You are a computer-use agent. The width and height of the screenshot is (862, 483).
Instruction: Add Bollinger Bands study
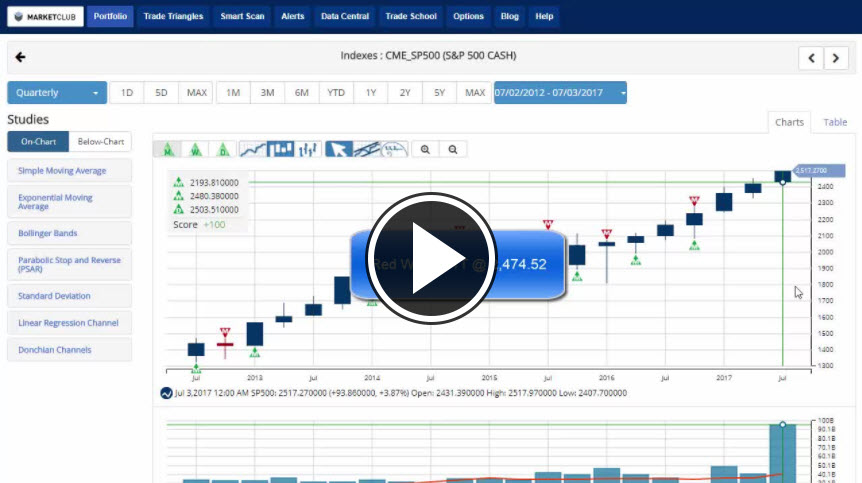pos(70,234)
